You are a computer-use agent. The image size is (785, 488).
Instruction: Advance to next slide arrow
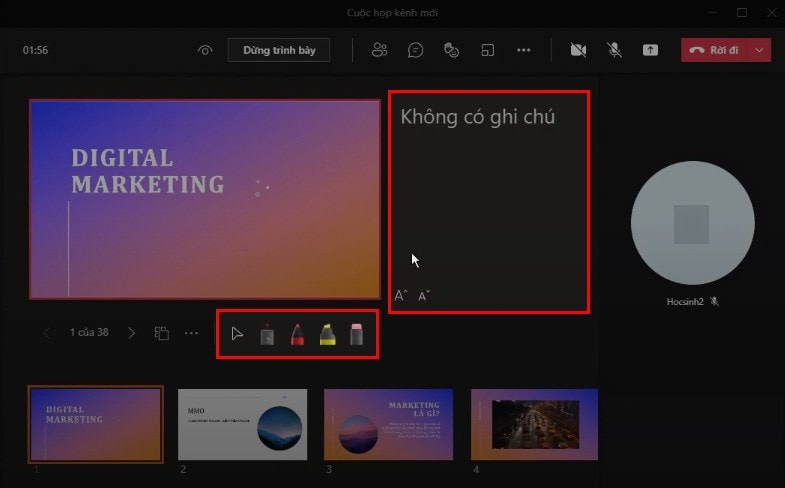tap(132, 333)
